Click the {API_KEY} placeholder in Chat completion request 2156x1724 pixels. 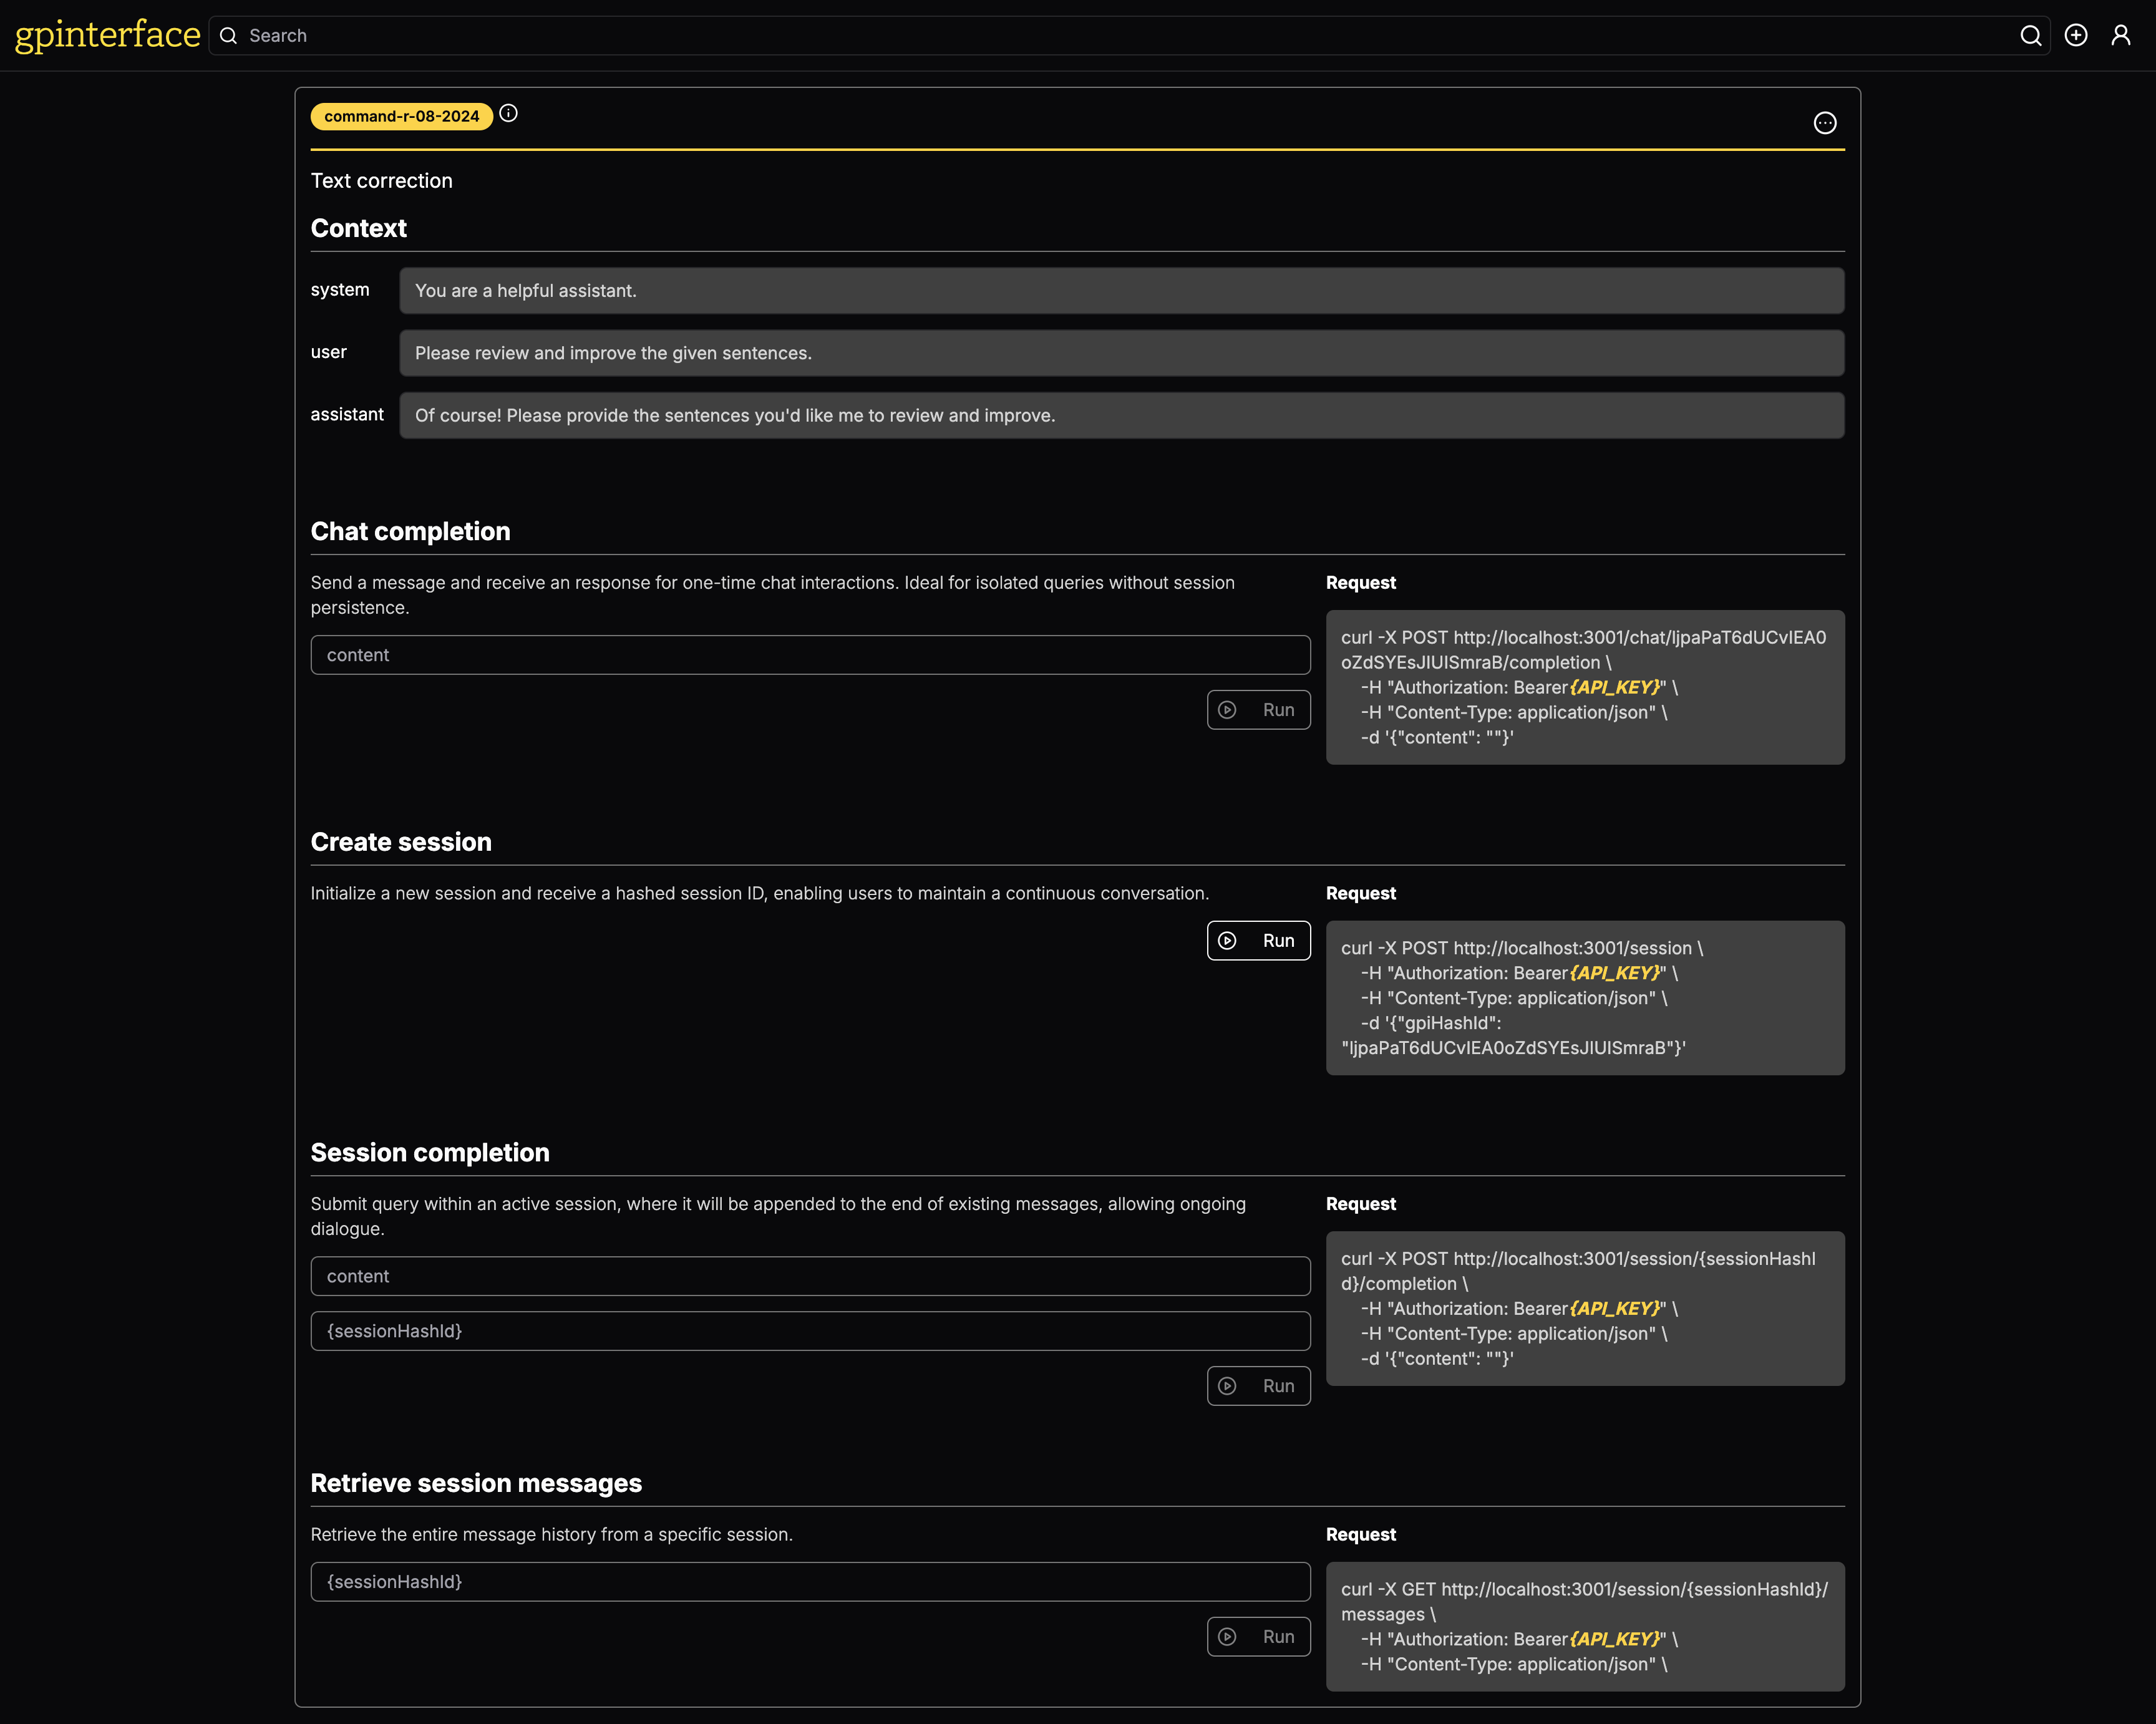[1614, 687]
